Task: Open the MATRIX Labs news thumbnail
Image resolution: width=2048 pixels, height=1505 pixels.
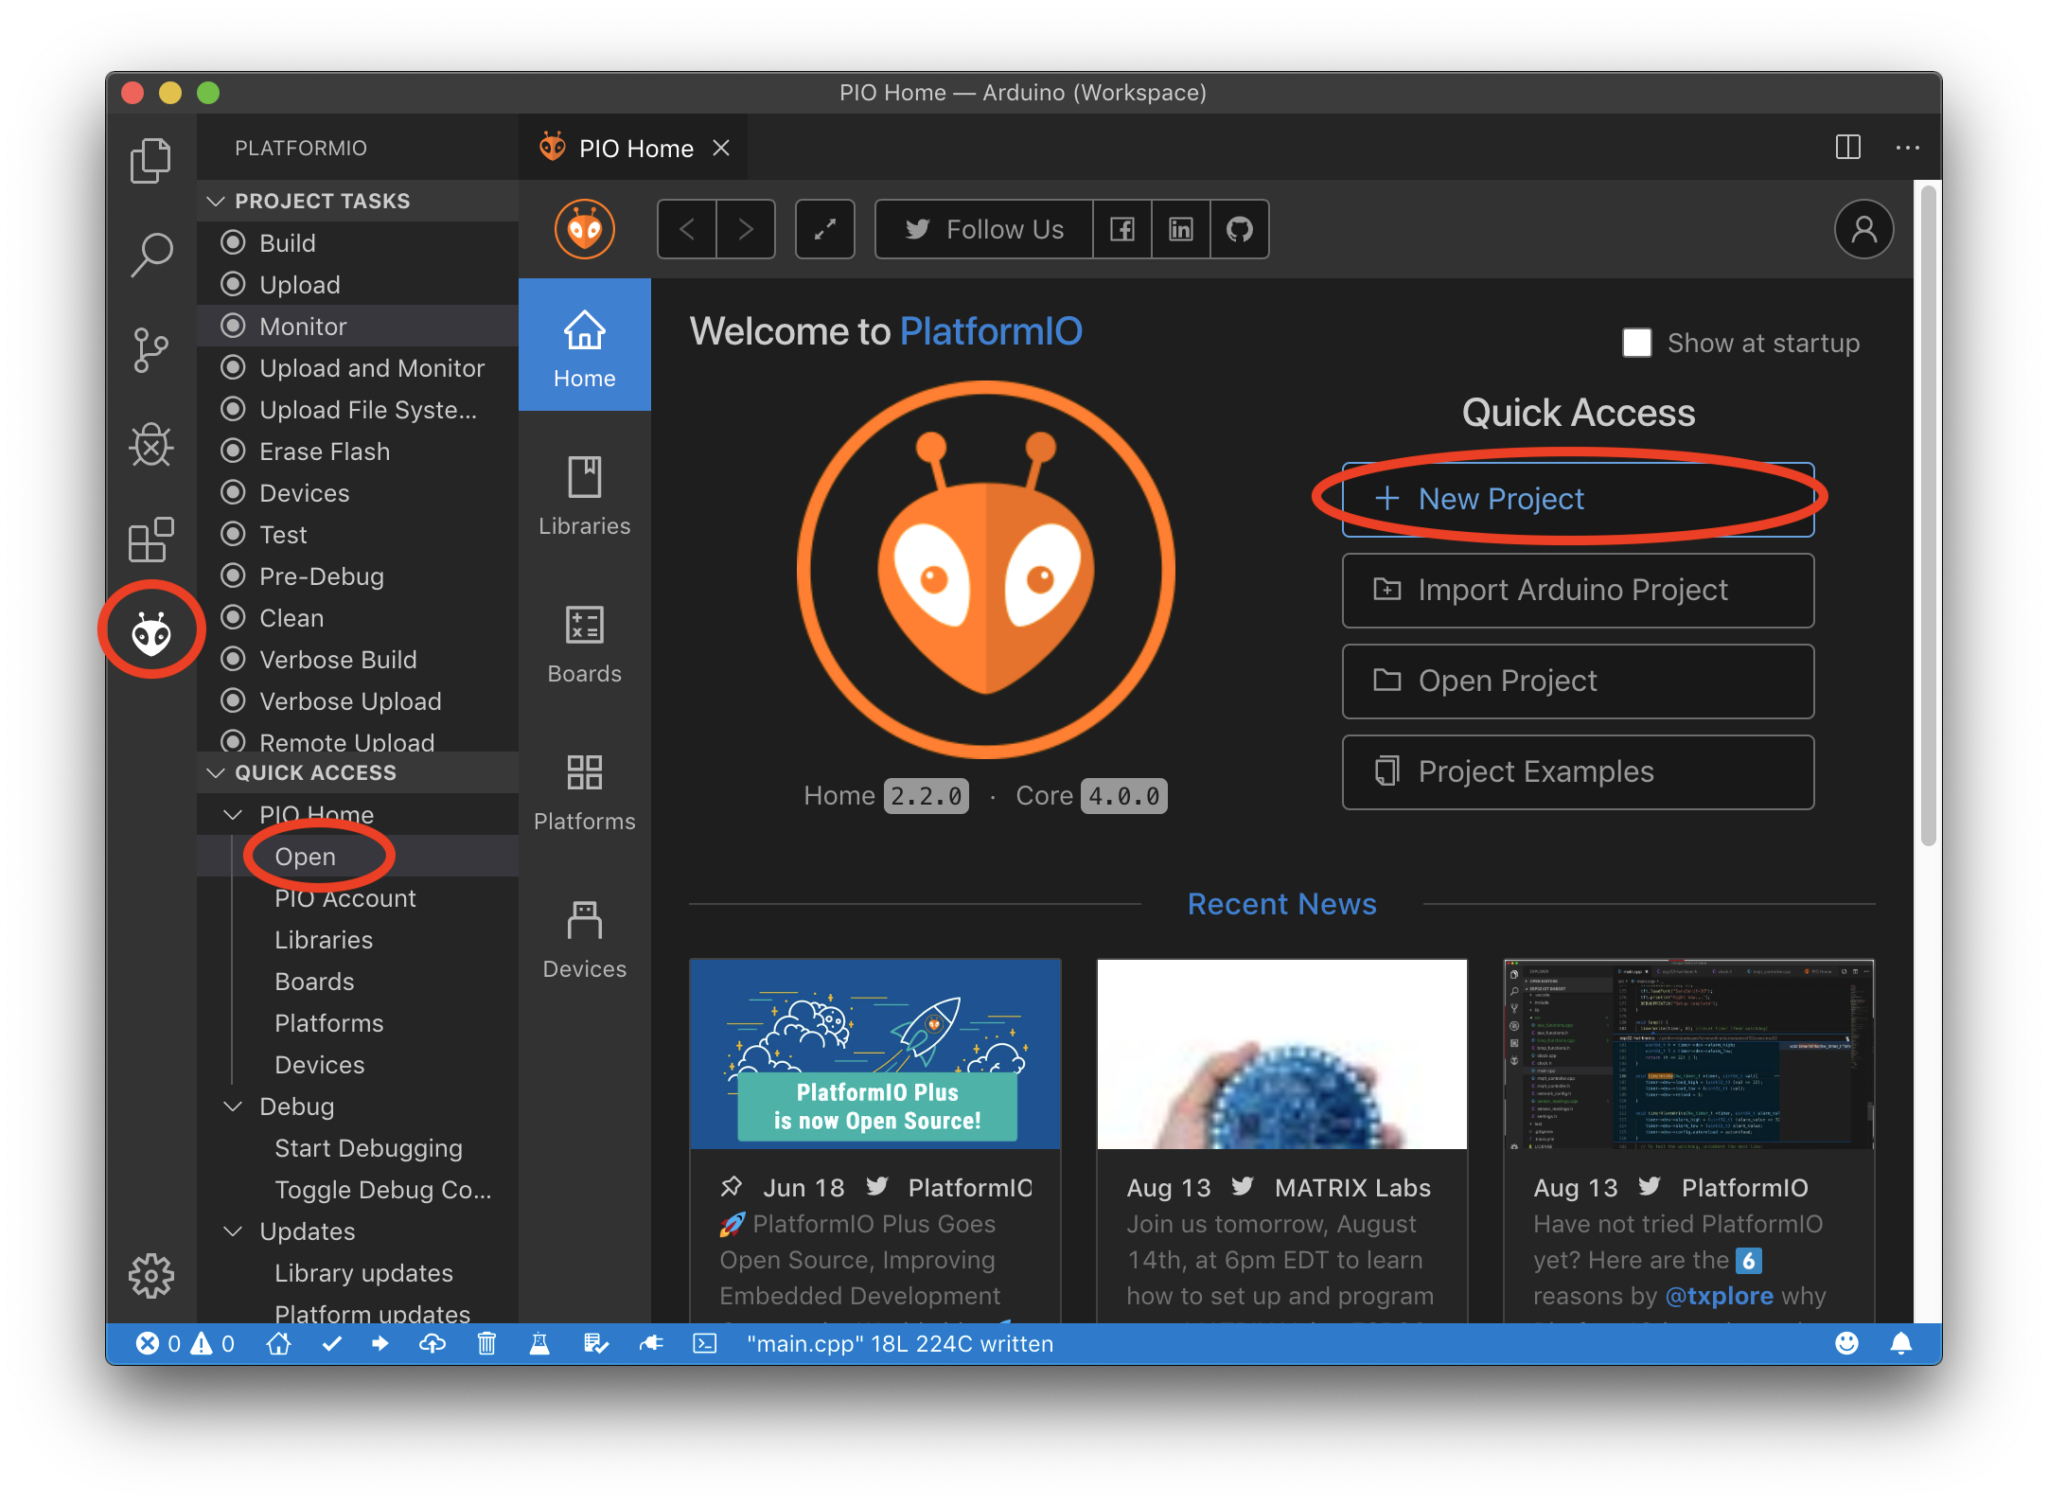Action: [1281, 1054]
